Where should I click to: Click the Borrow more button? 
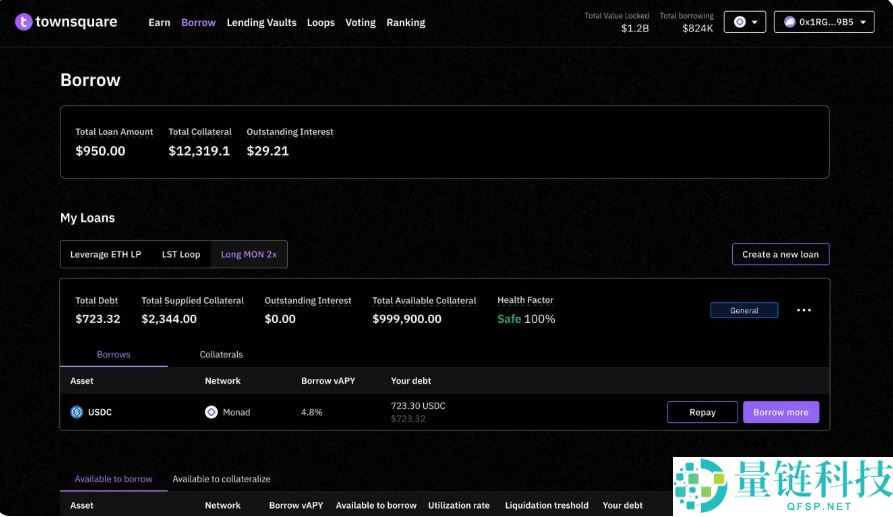[780, 412]
